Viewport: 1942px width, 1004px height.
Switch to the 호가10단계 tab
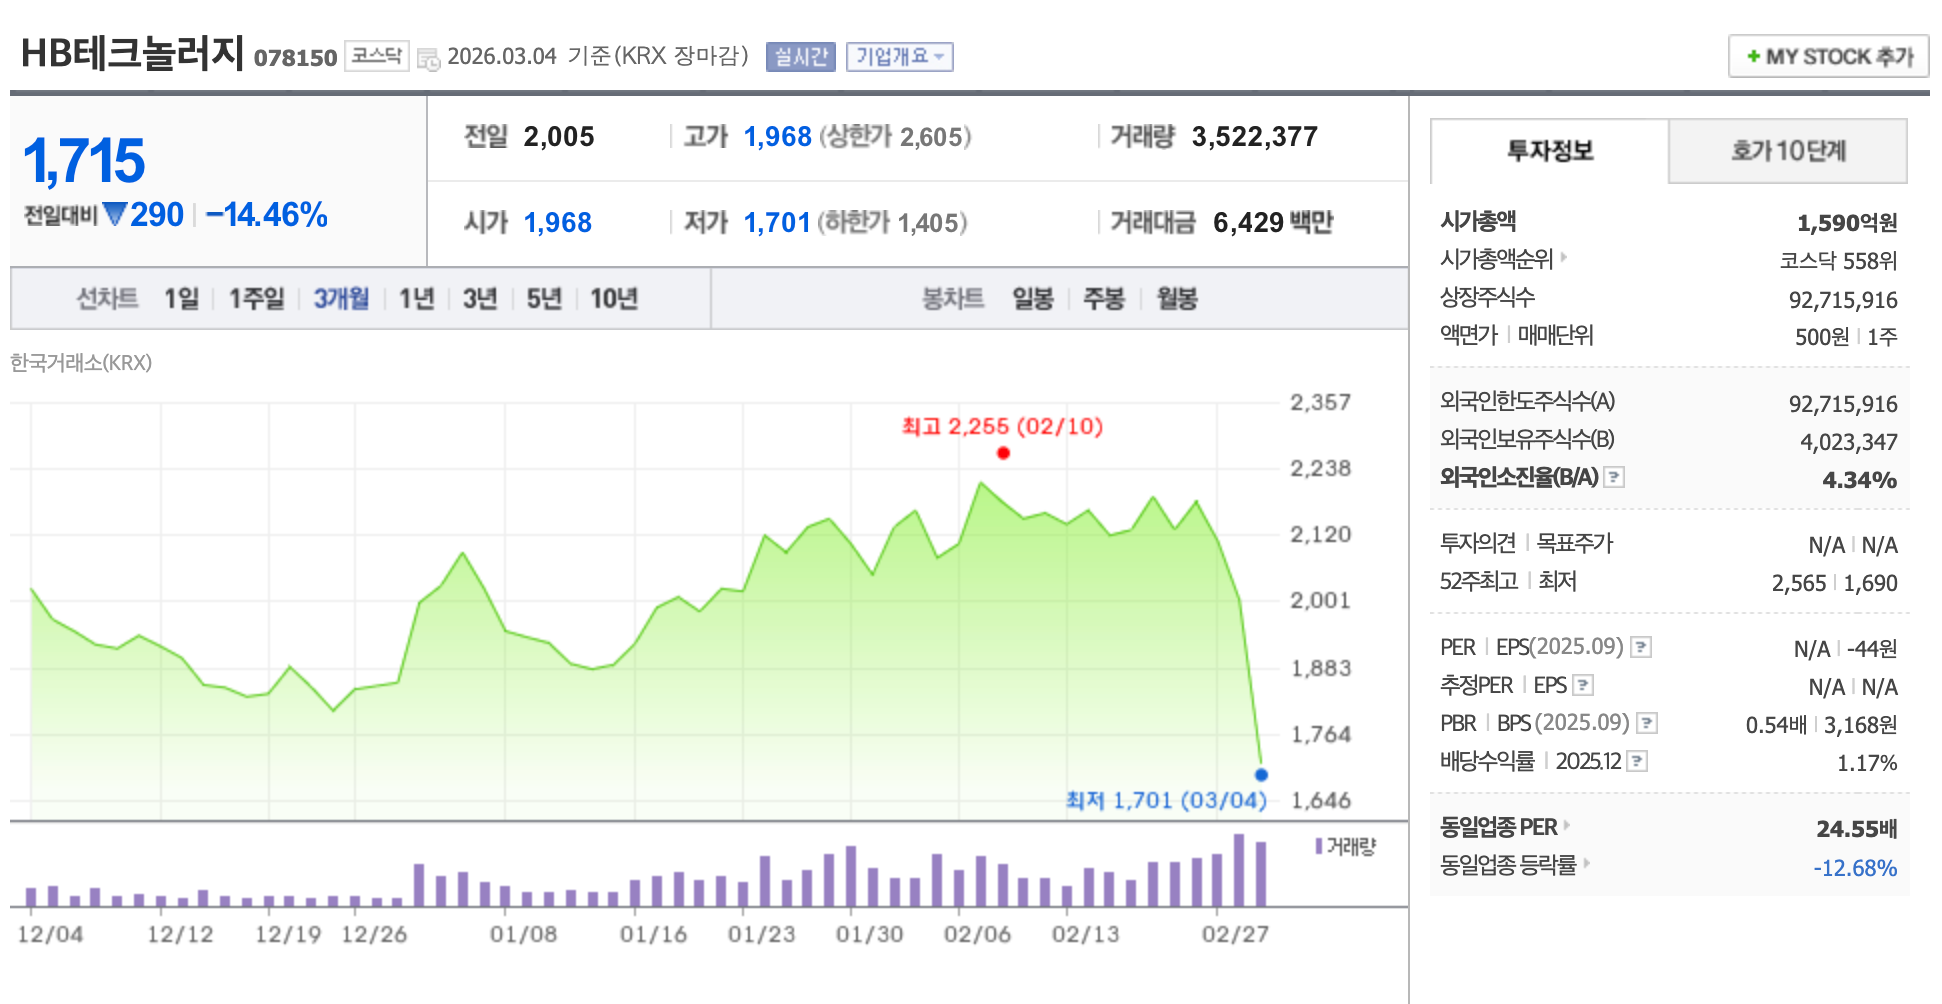pos(1788,151)
